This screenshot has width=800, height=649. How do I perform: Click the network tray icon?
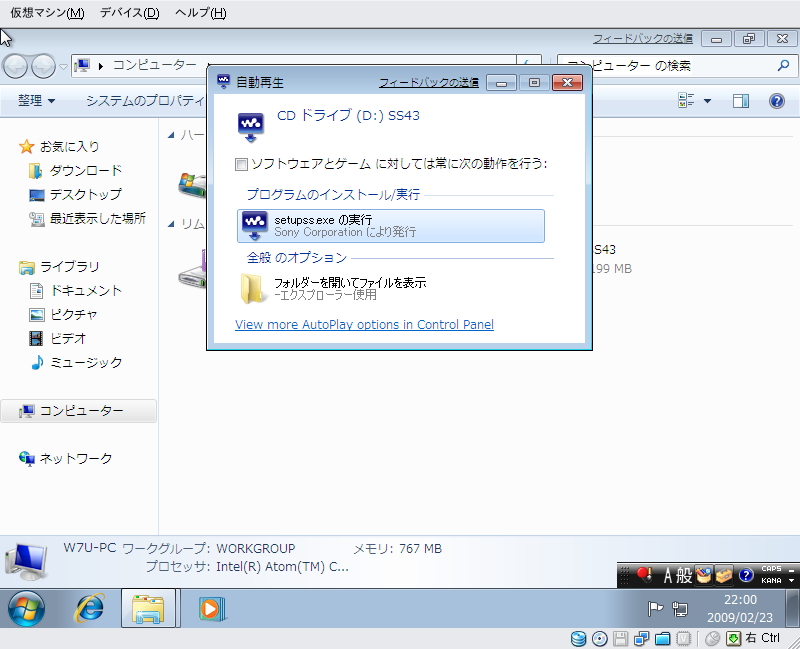680,609
